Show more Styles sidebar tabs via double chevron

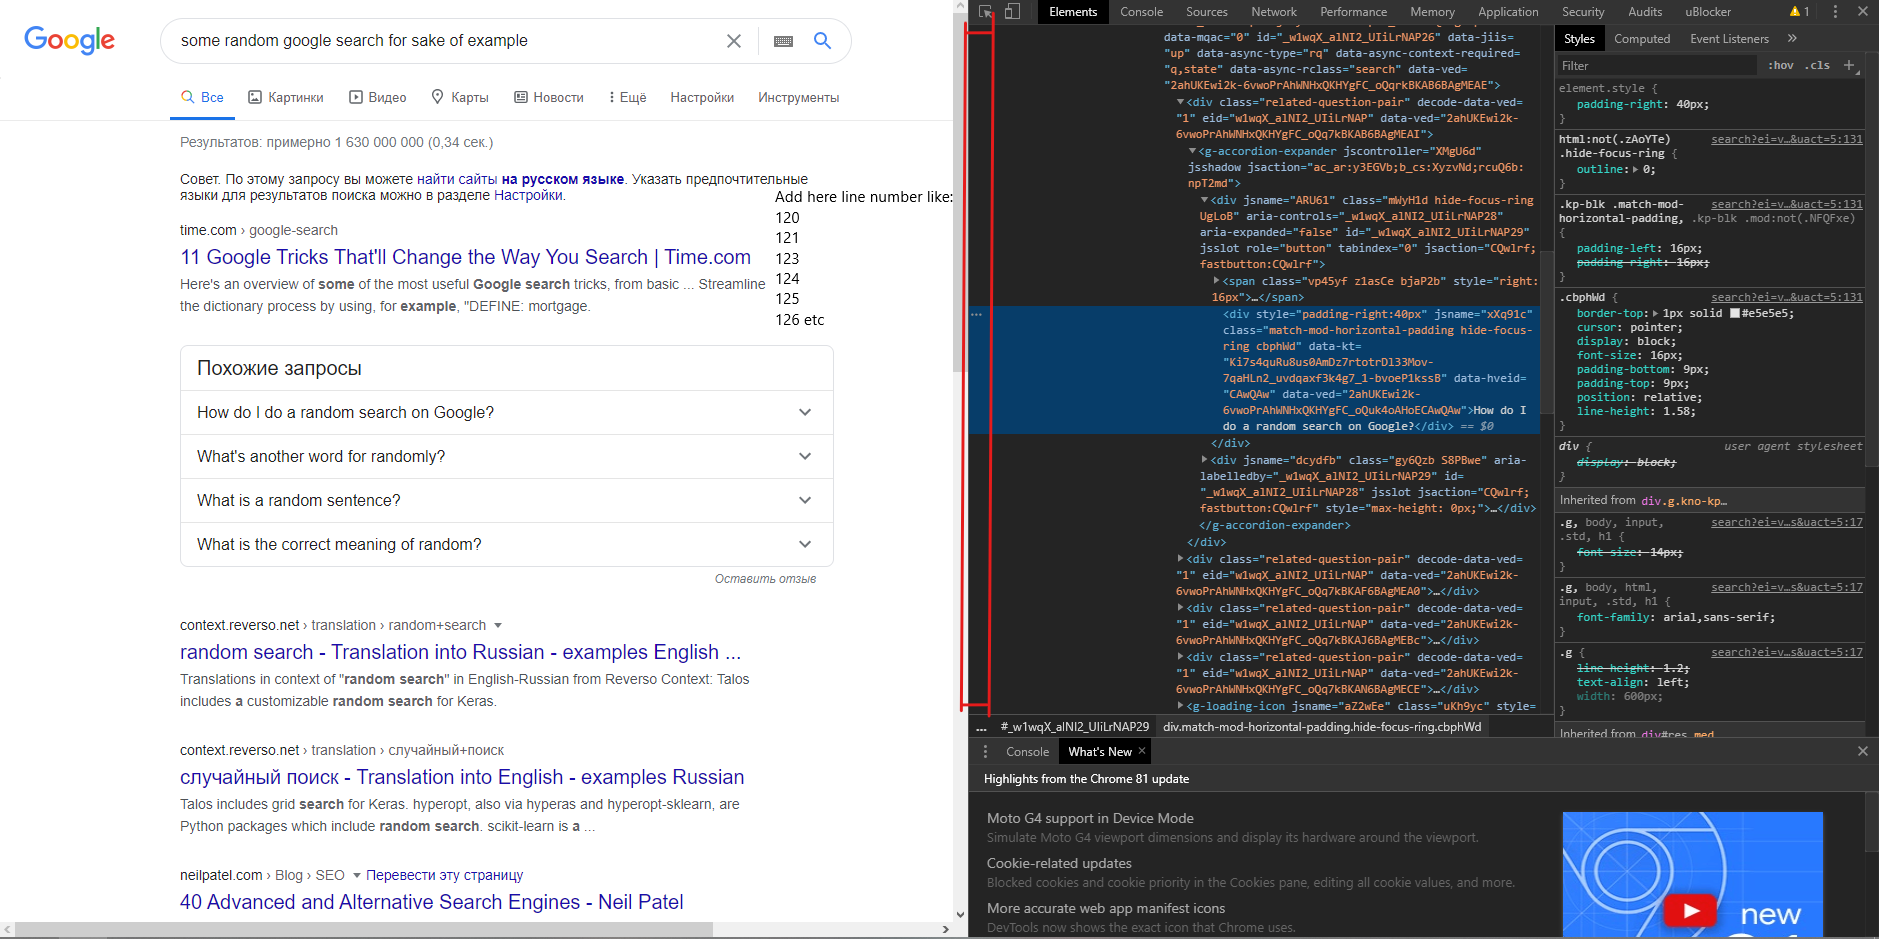[1792, 38]
